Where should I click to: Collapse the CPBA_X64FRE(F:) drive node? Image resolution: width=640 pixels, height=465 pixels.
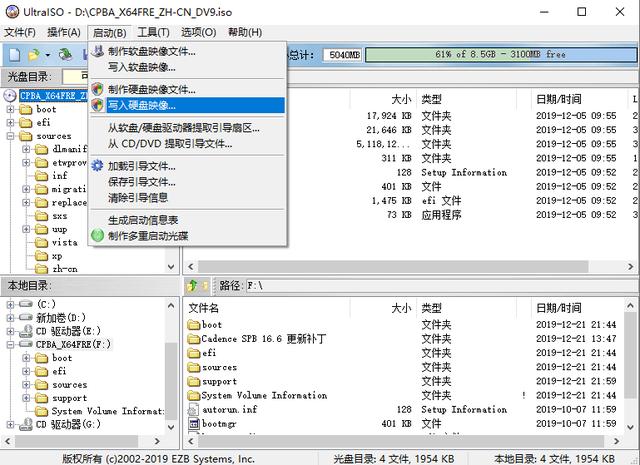click(11, 345)
